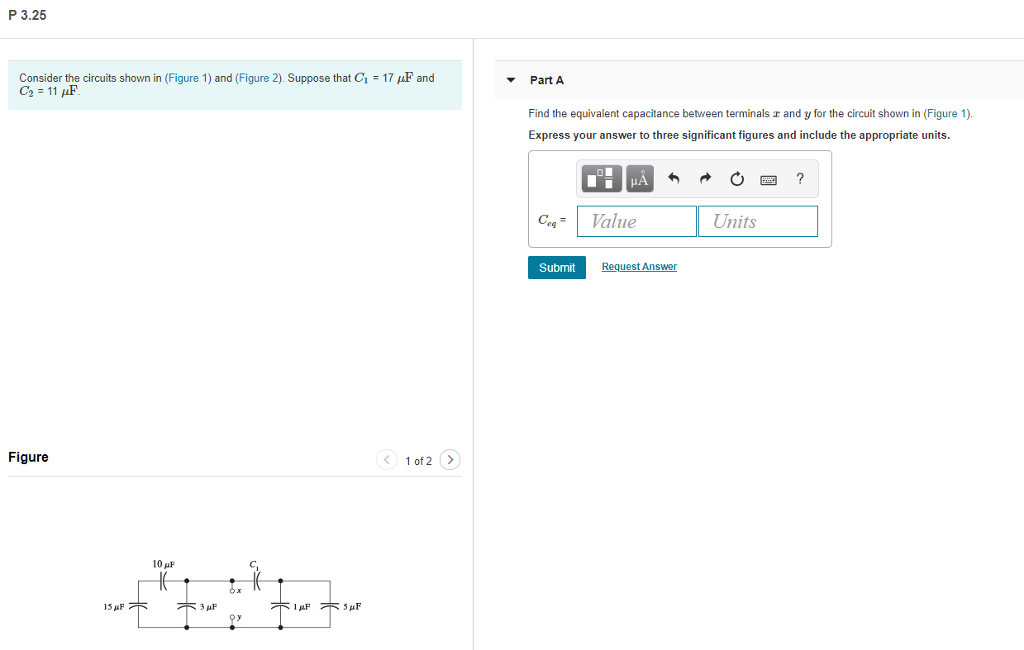The image size is (1024, 650).
Task: Click the Request Answer link
Action: coord(639,267)
